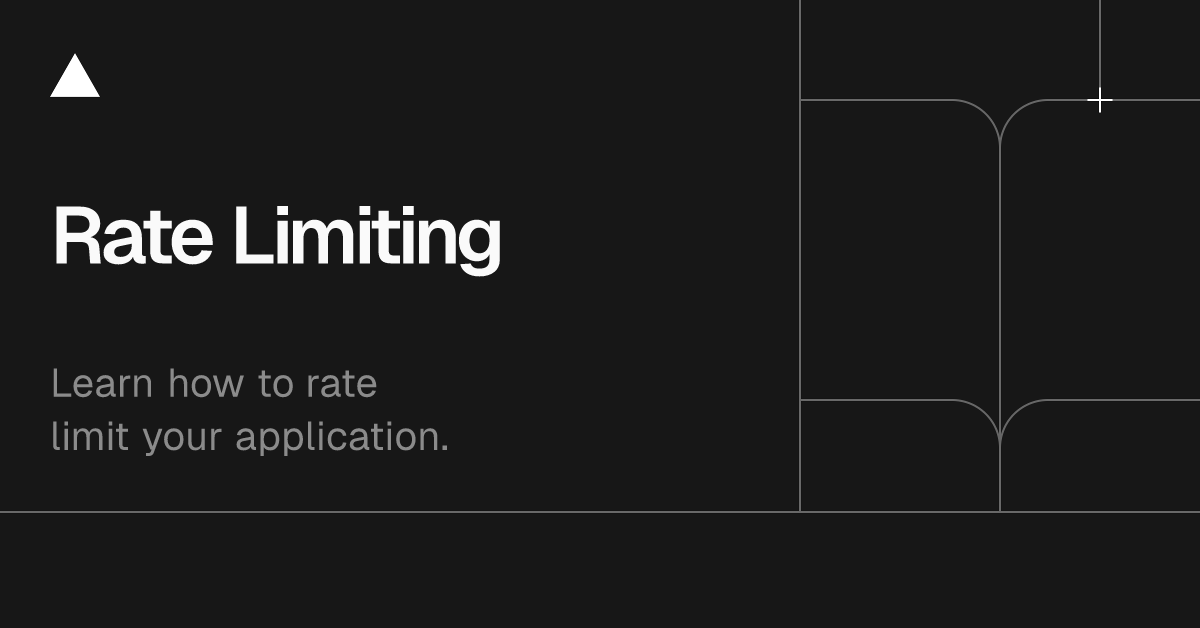This screenshot has height=628, width=1200.
Task: Click the tall grid cell left of the center line
Action: 900,250
